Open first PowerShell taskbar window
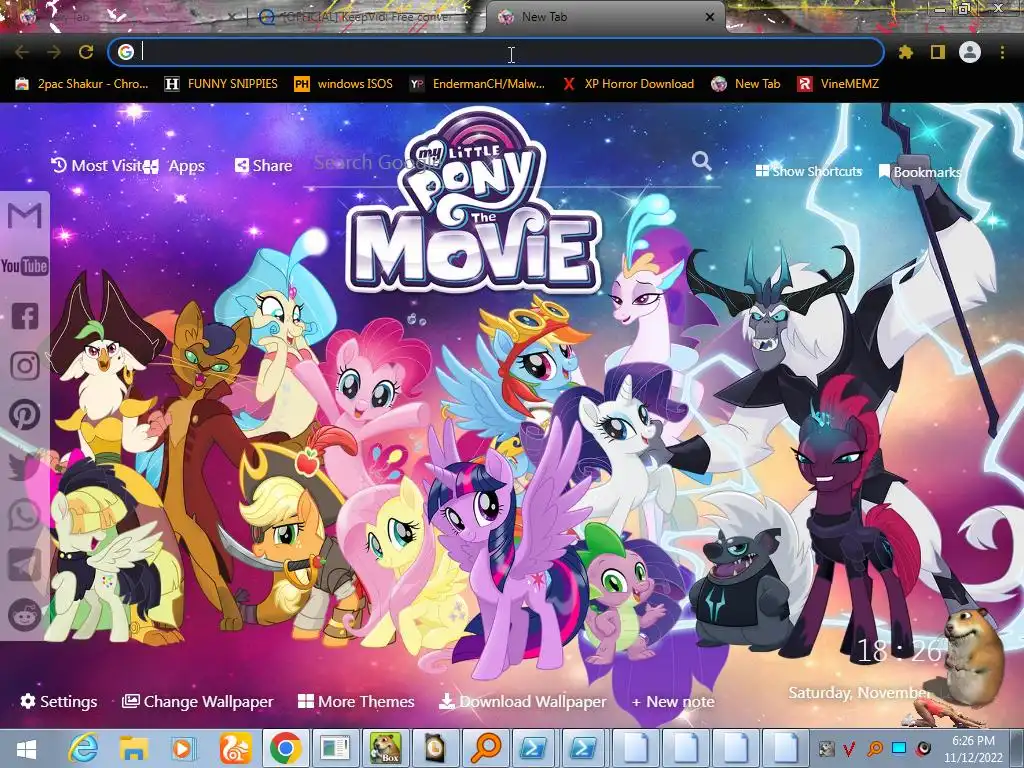 pyautogui.click(x=532, y=749)
